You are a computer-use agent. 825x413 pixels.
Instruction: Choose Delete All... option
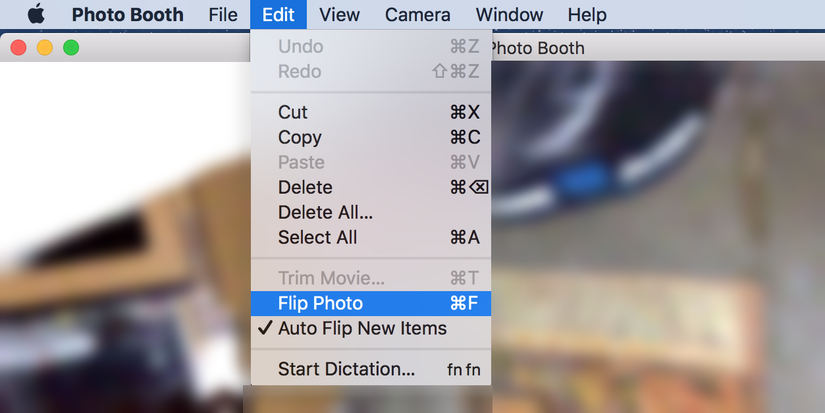tap(371, 212)
